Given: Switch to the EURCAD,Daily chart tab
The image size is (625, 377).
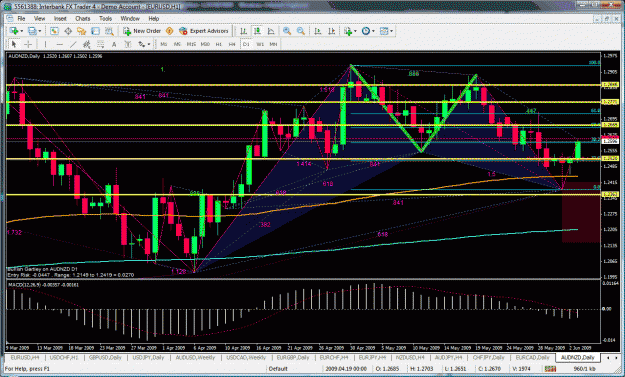Looking at the screenshot, I should [x=532, y=357].
